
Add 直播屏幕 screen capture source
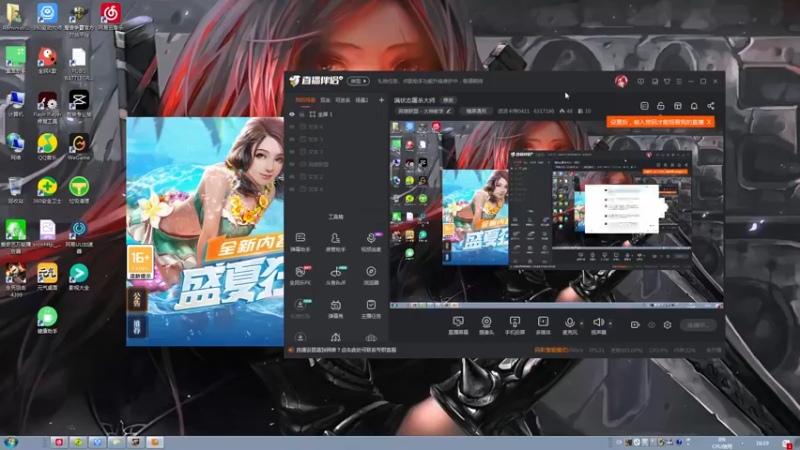click(x=458, y=326)
